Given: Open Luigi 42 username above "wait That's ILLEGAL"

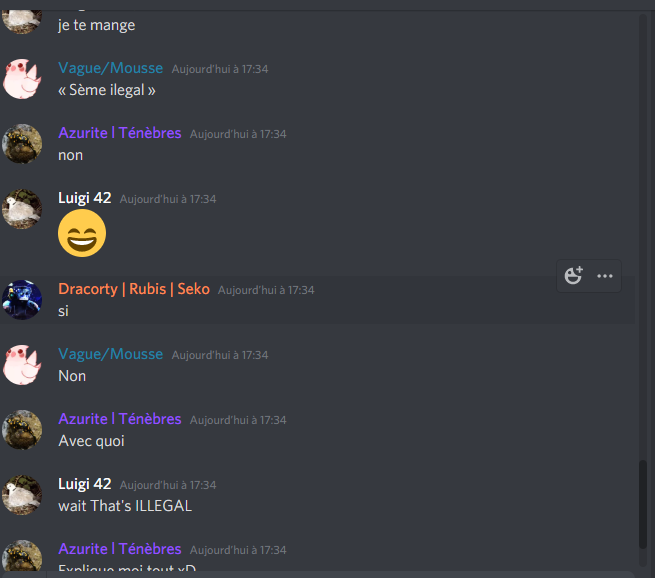Looking at the screenshot, I should tap(85, 484).
